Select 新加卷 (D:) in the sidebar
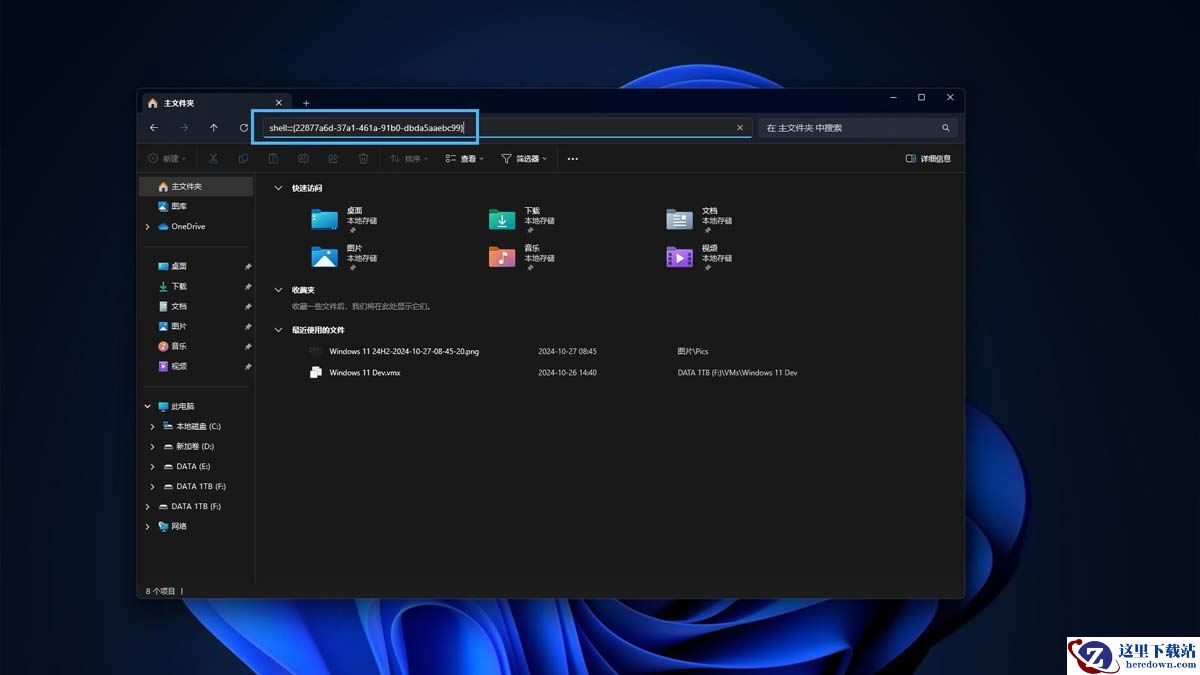 pyautogui.click(x=188, y=446)
